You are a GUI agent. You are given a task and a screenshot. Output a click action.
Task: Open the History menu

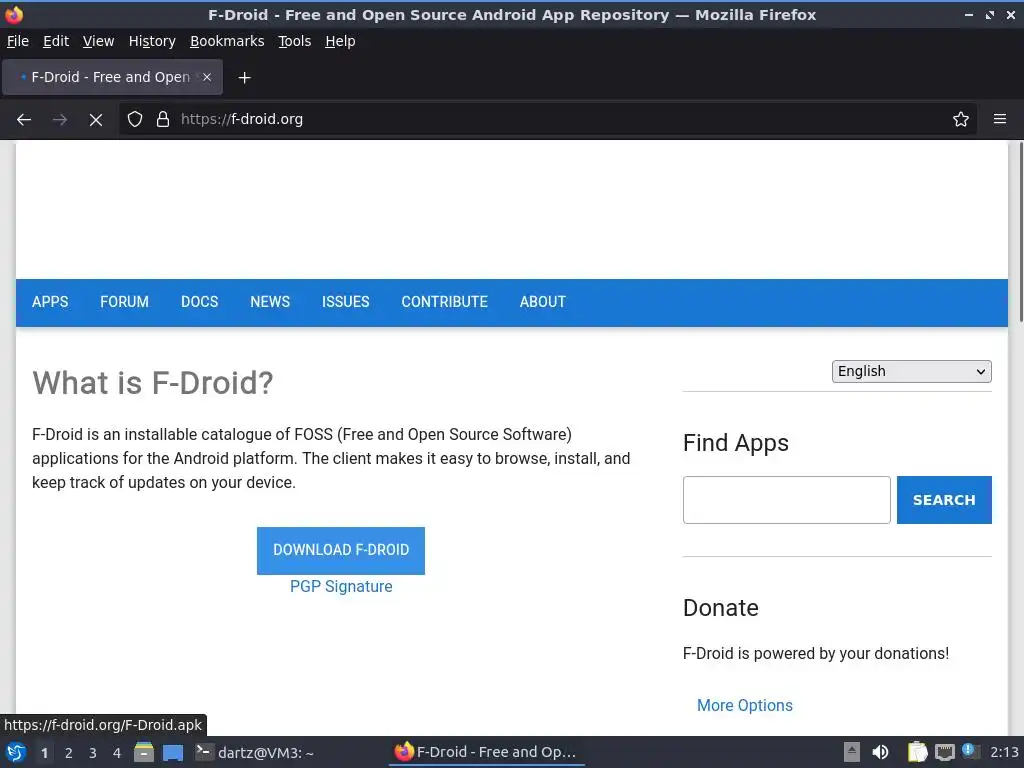[x=152, y=41]
